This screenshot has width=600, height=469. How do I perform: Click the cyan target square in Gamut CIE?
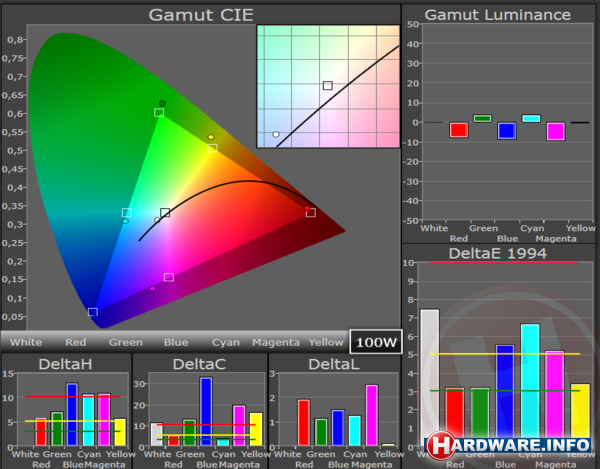pos(127,213)
